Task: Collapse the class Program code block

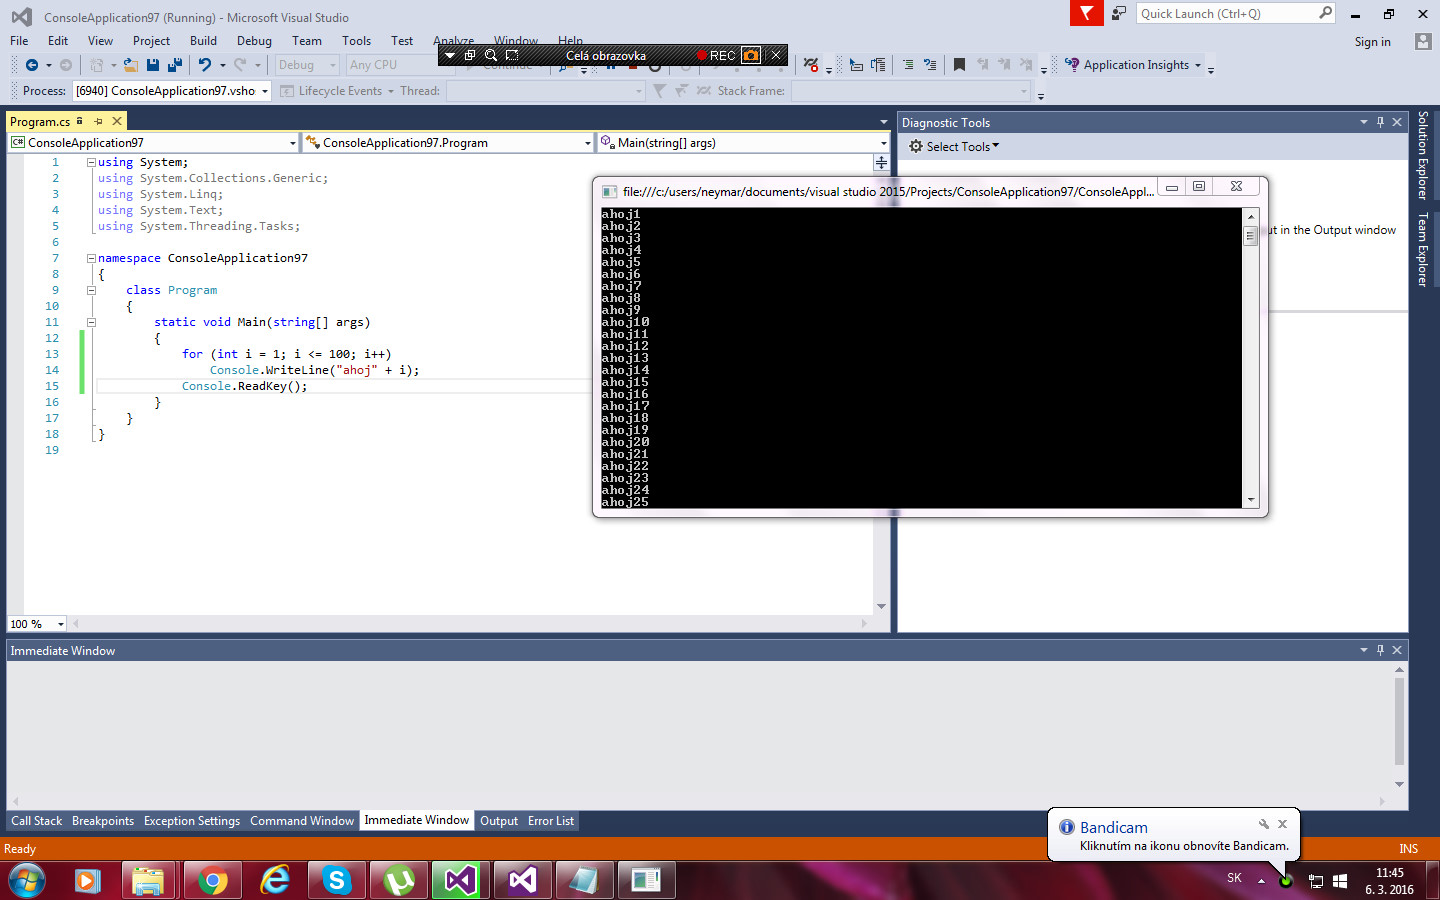Action: pos(91,290)
